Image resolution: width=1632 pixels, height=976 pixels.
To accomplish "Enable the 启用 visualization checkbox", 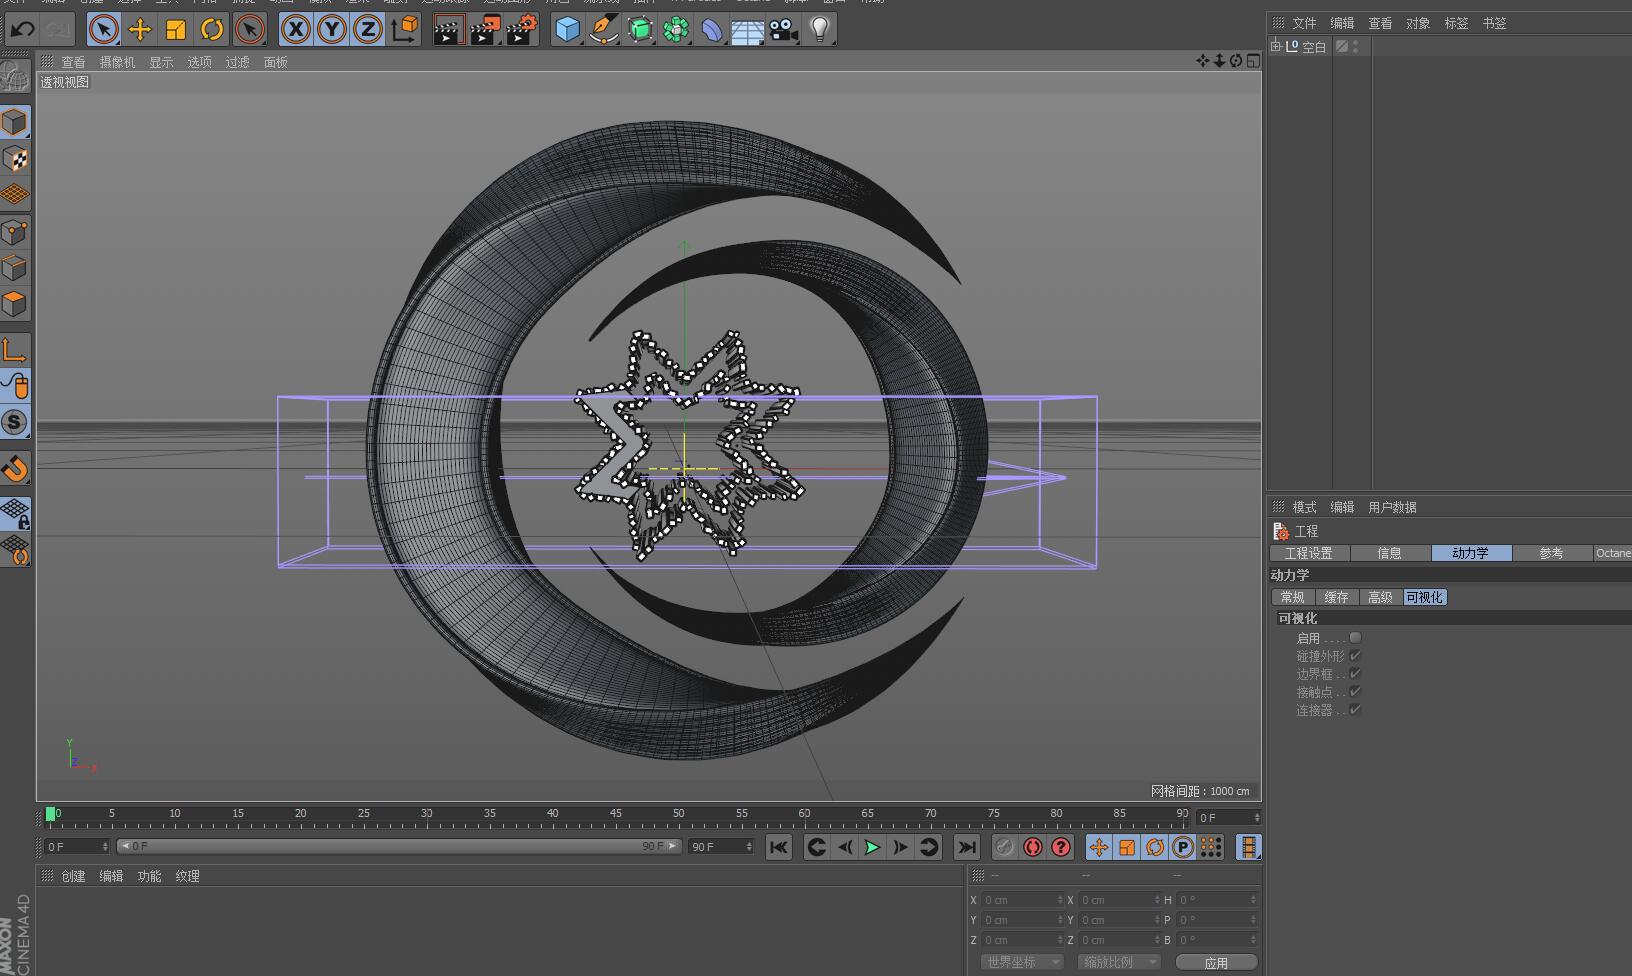I will pos(1355,638).
